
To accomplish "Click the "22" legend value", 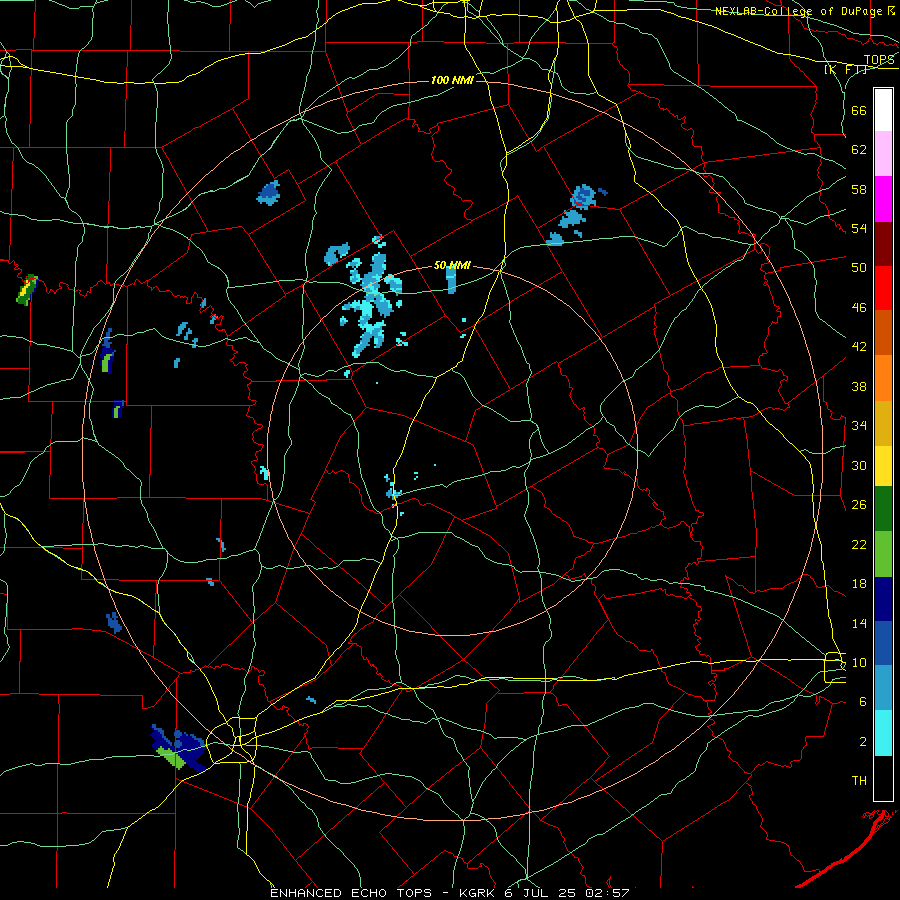I will 859,544.
